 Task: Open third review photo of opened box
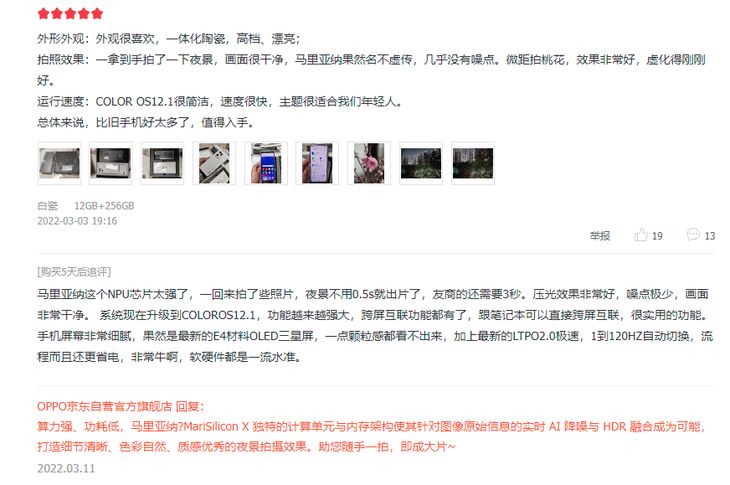pyautogui.click(x=162, y=163)
